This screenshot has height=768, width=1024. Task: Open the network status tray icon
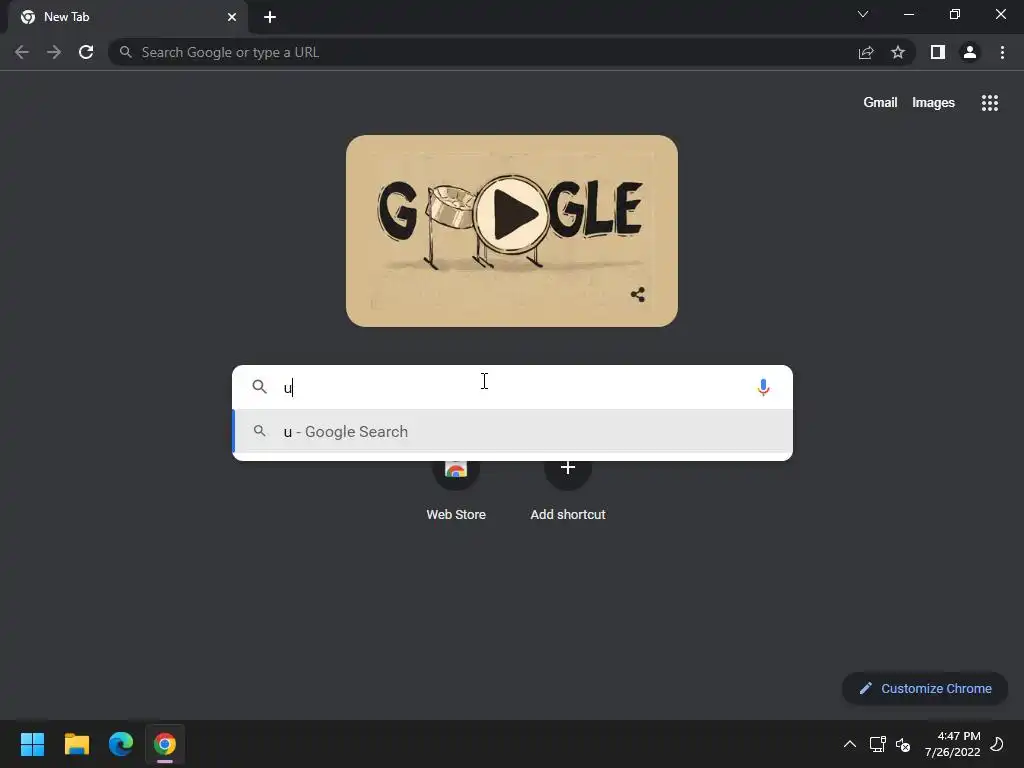pos(877,744)
